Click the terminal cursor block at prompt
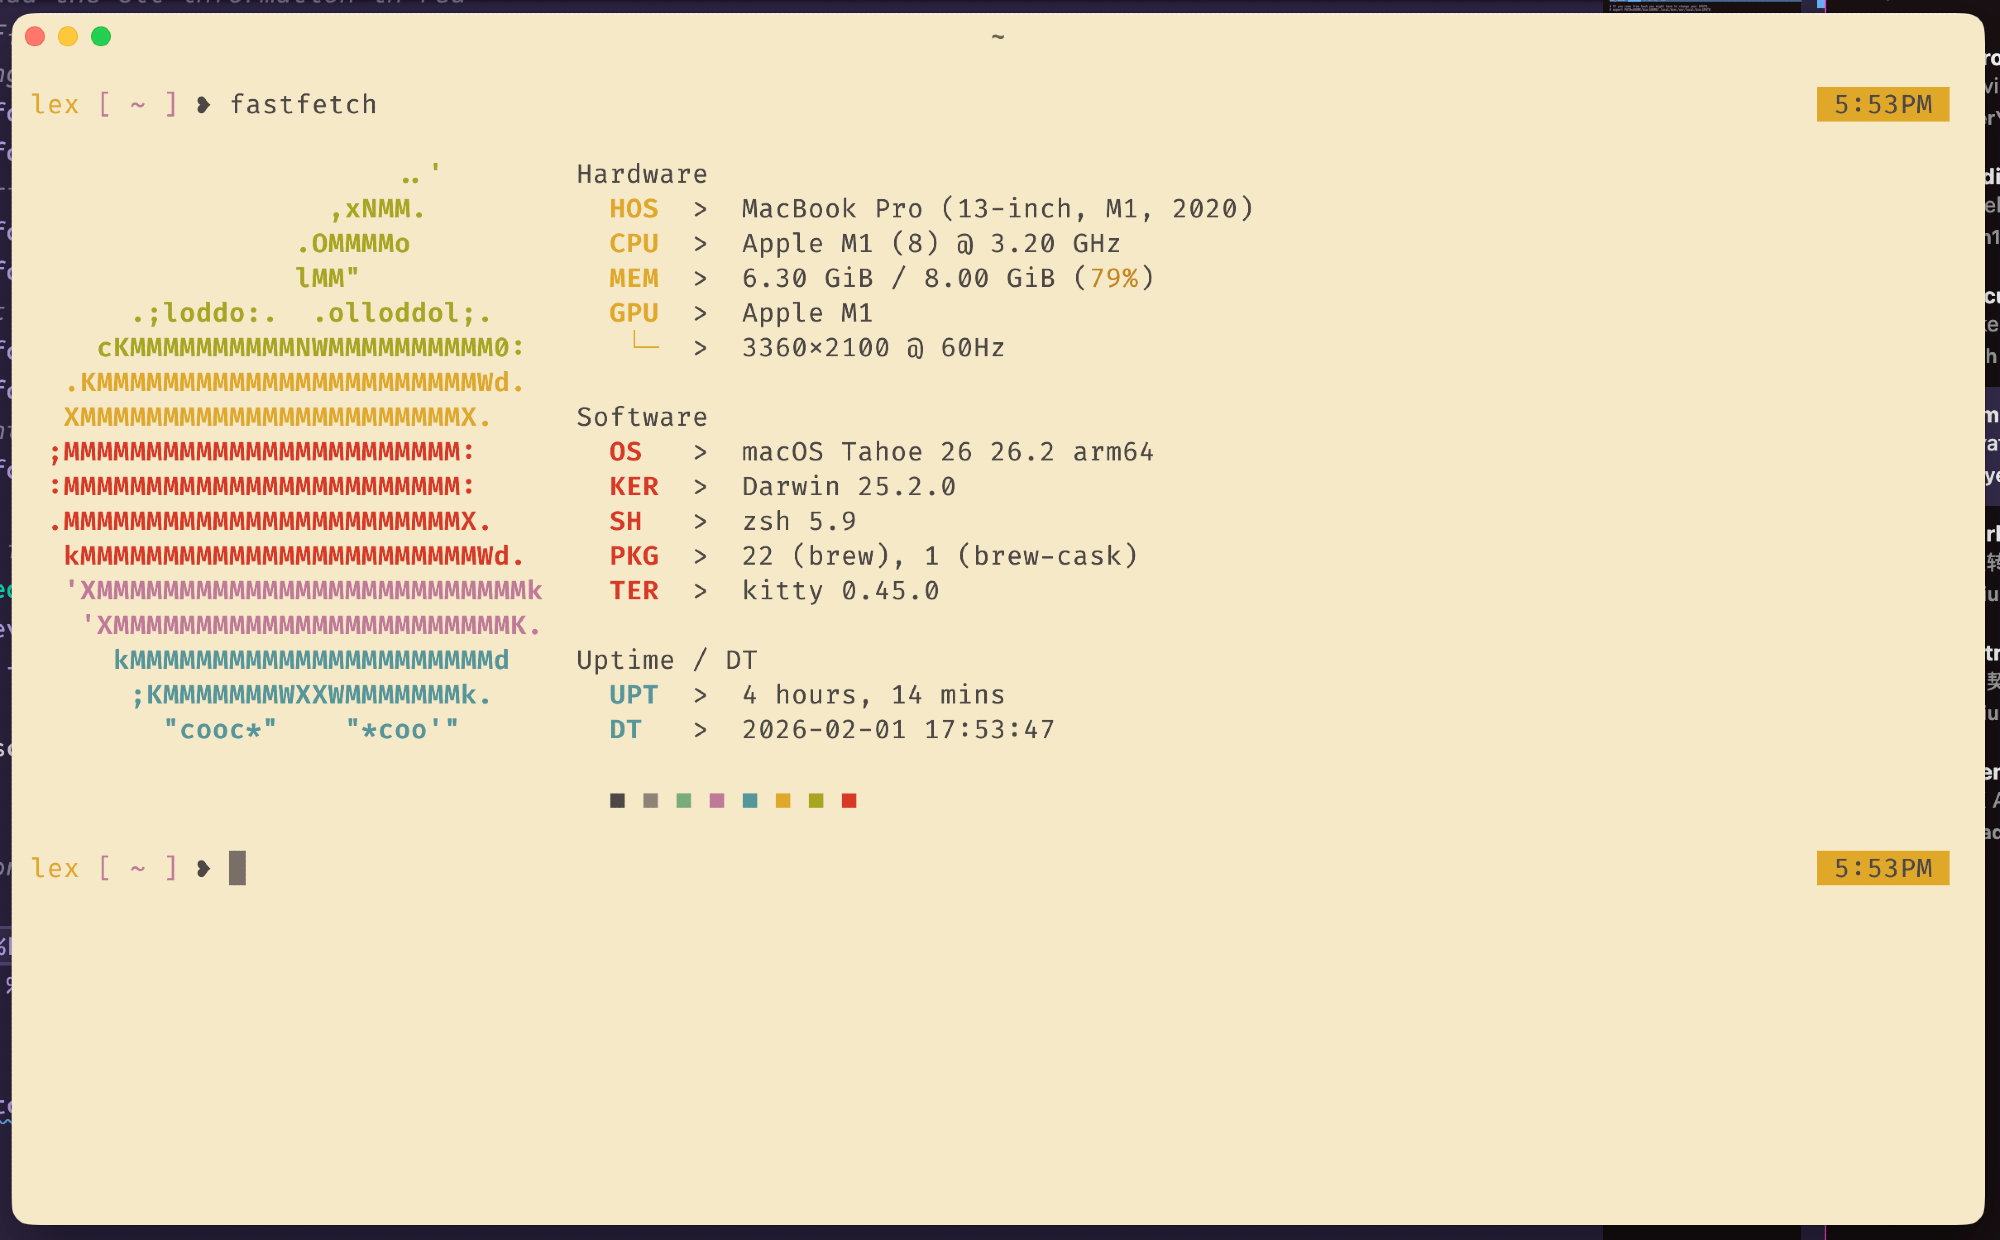The width and height of the screenshot is (2000, 1240). [237, 868]
